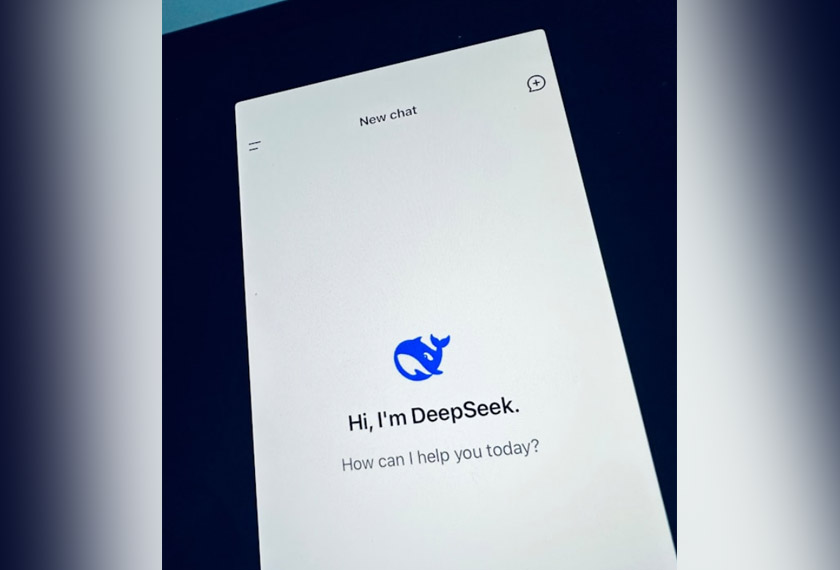The height and width of the screenshot is (570, 840).
Task: Click the dark background left of the phone
Action: point(200,300)
